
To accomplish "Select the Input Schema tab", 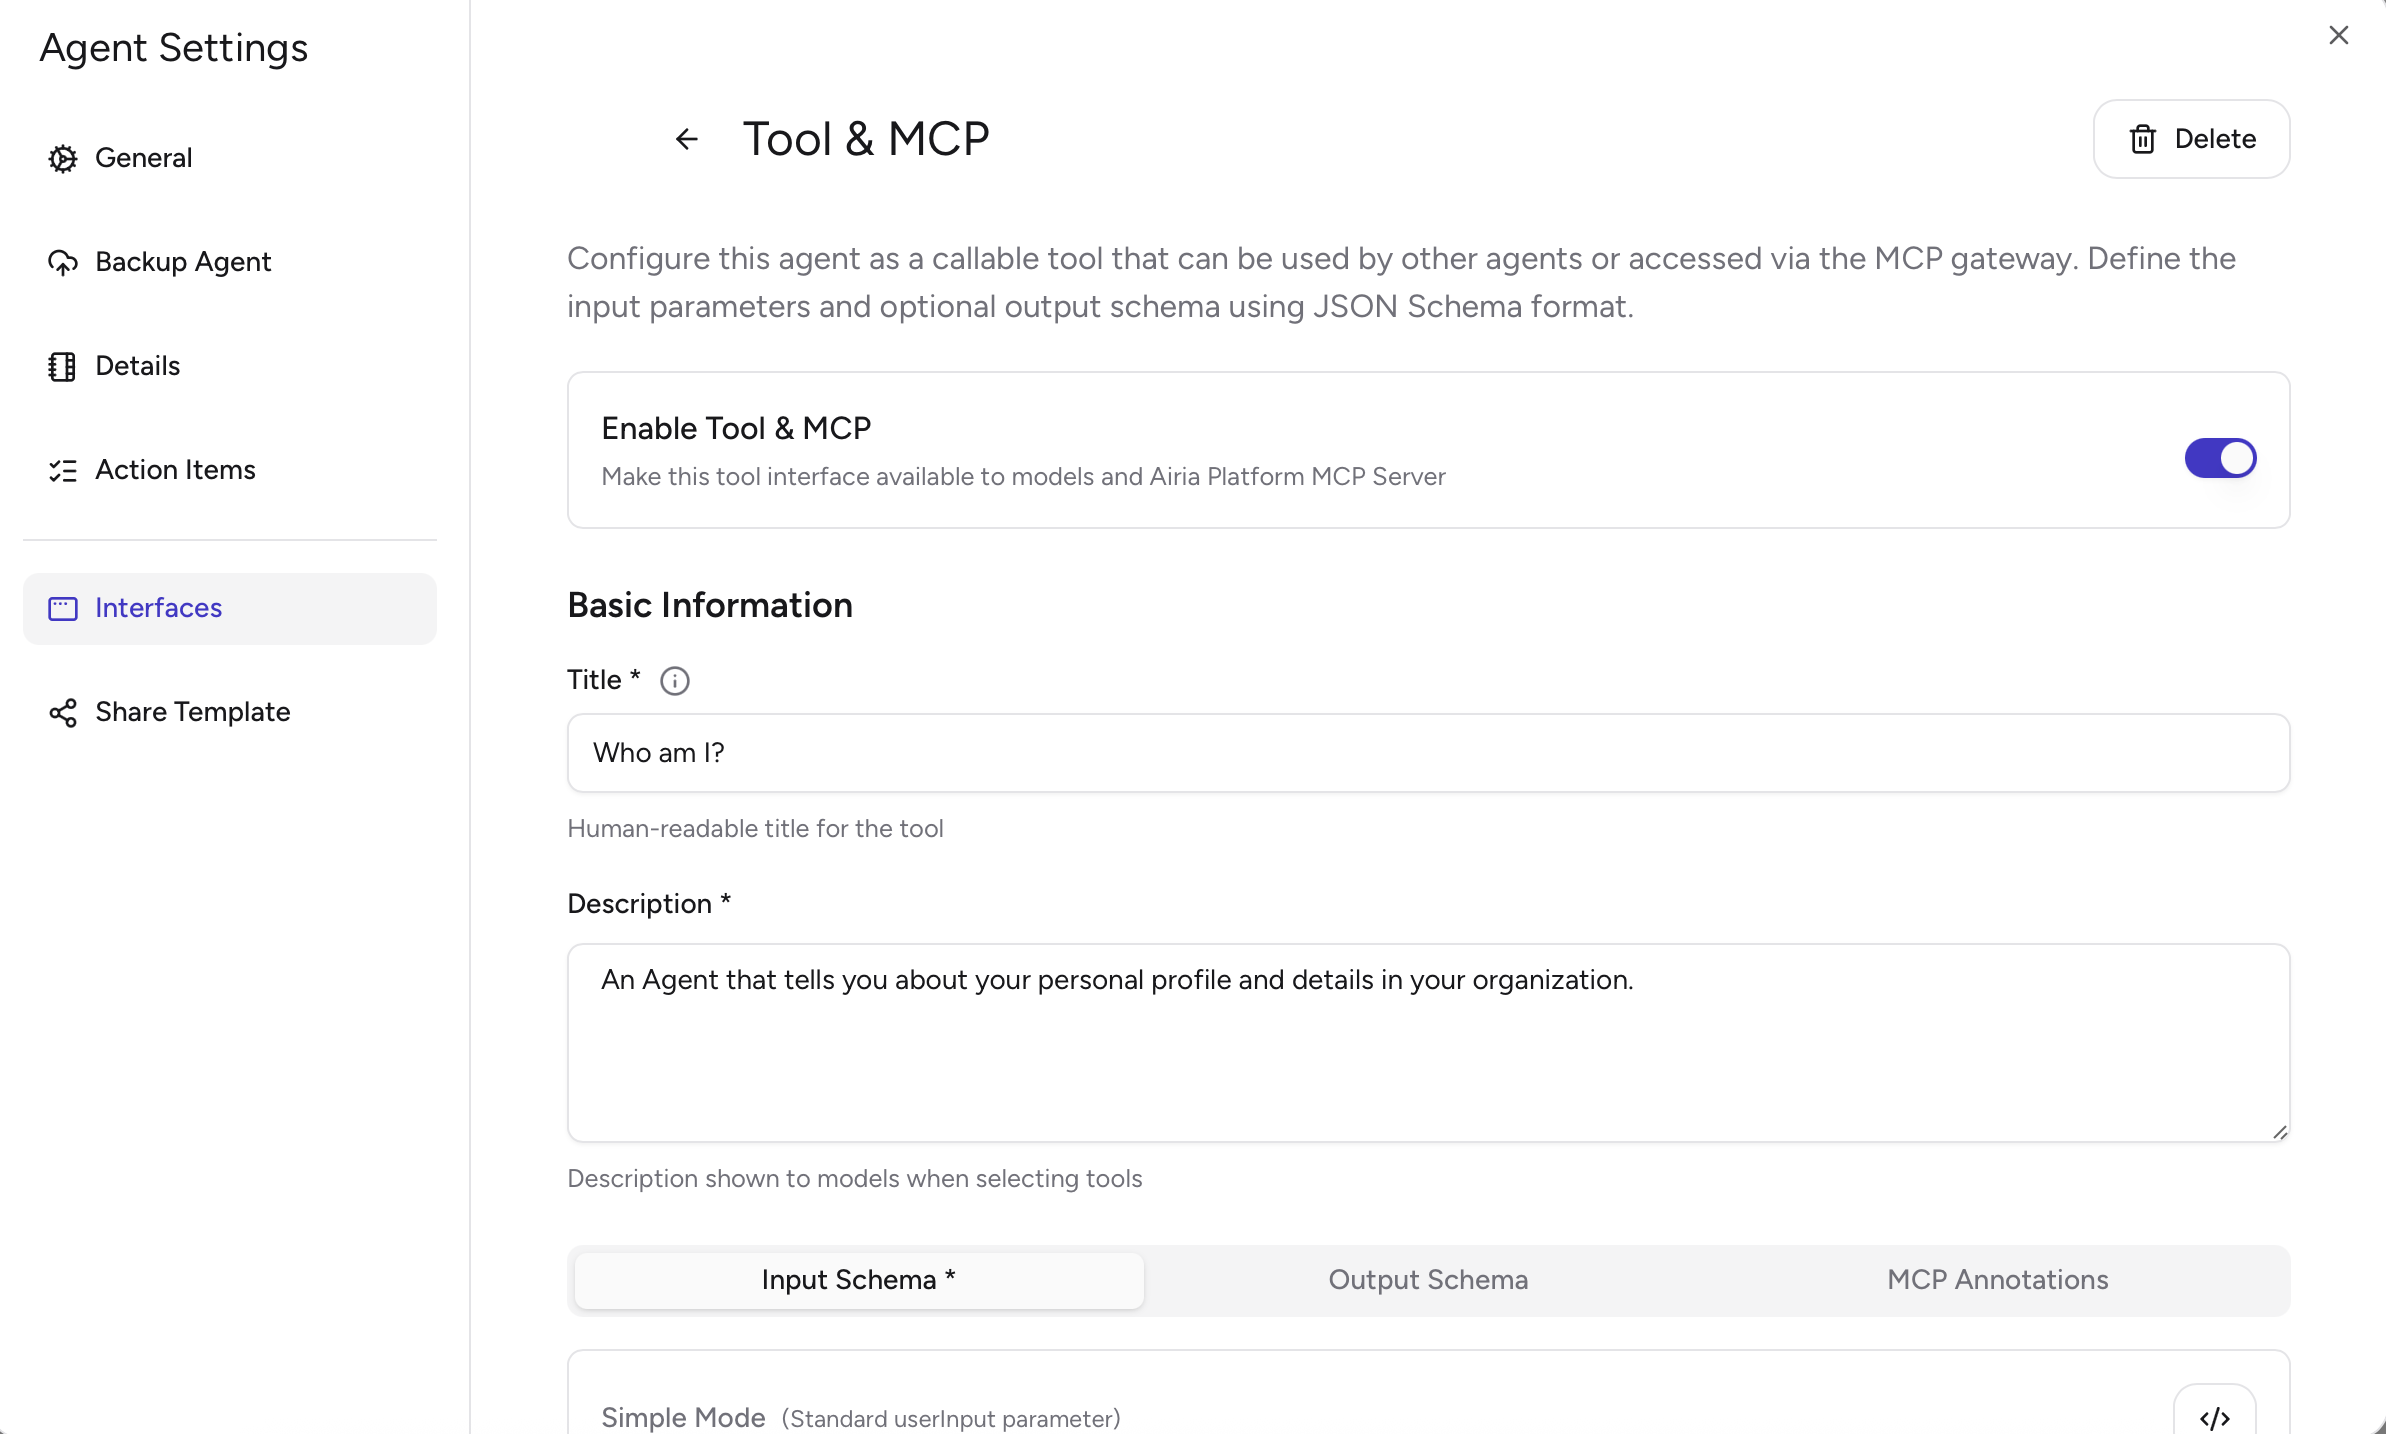I will click(858, 1280).
